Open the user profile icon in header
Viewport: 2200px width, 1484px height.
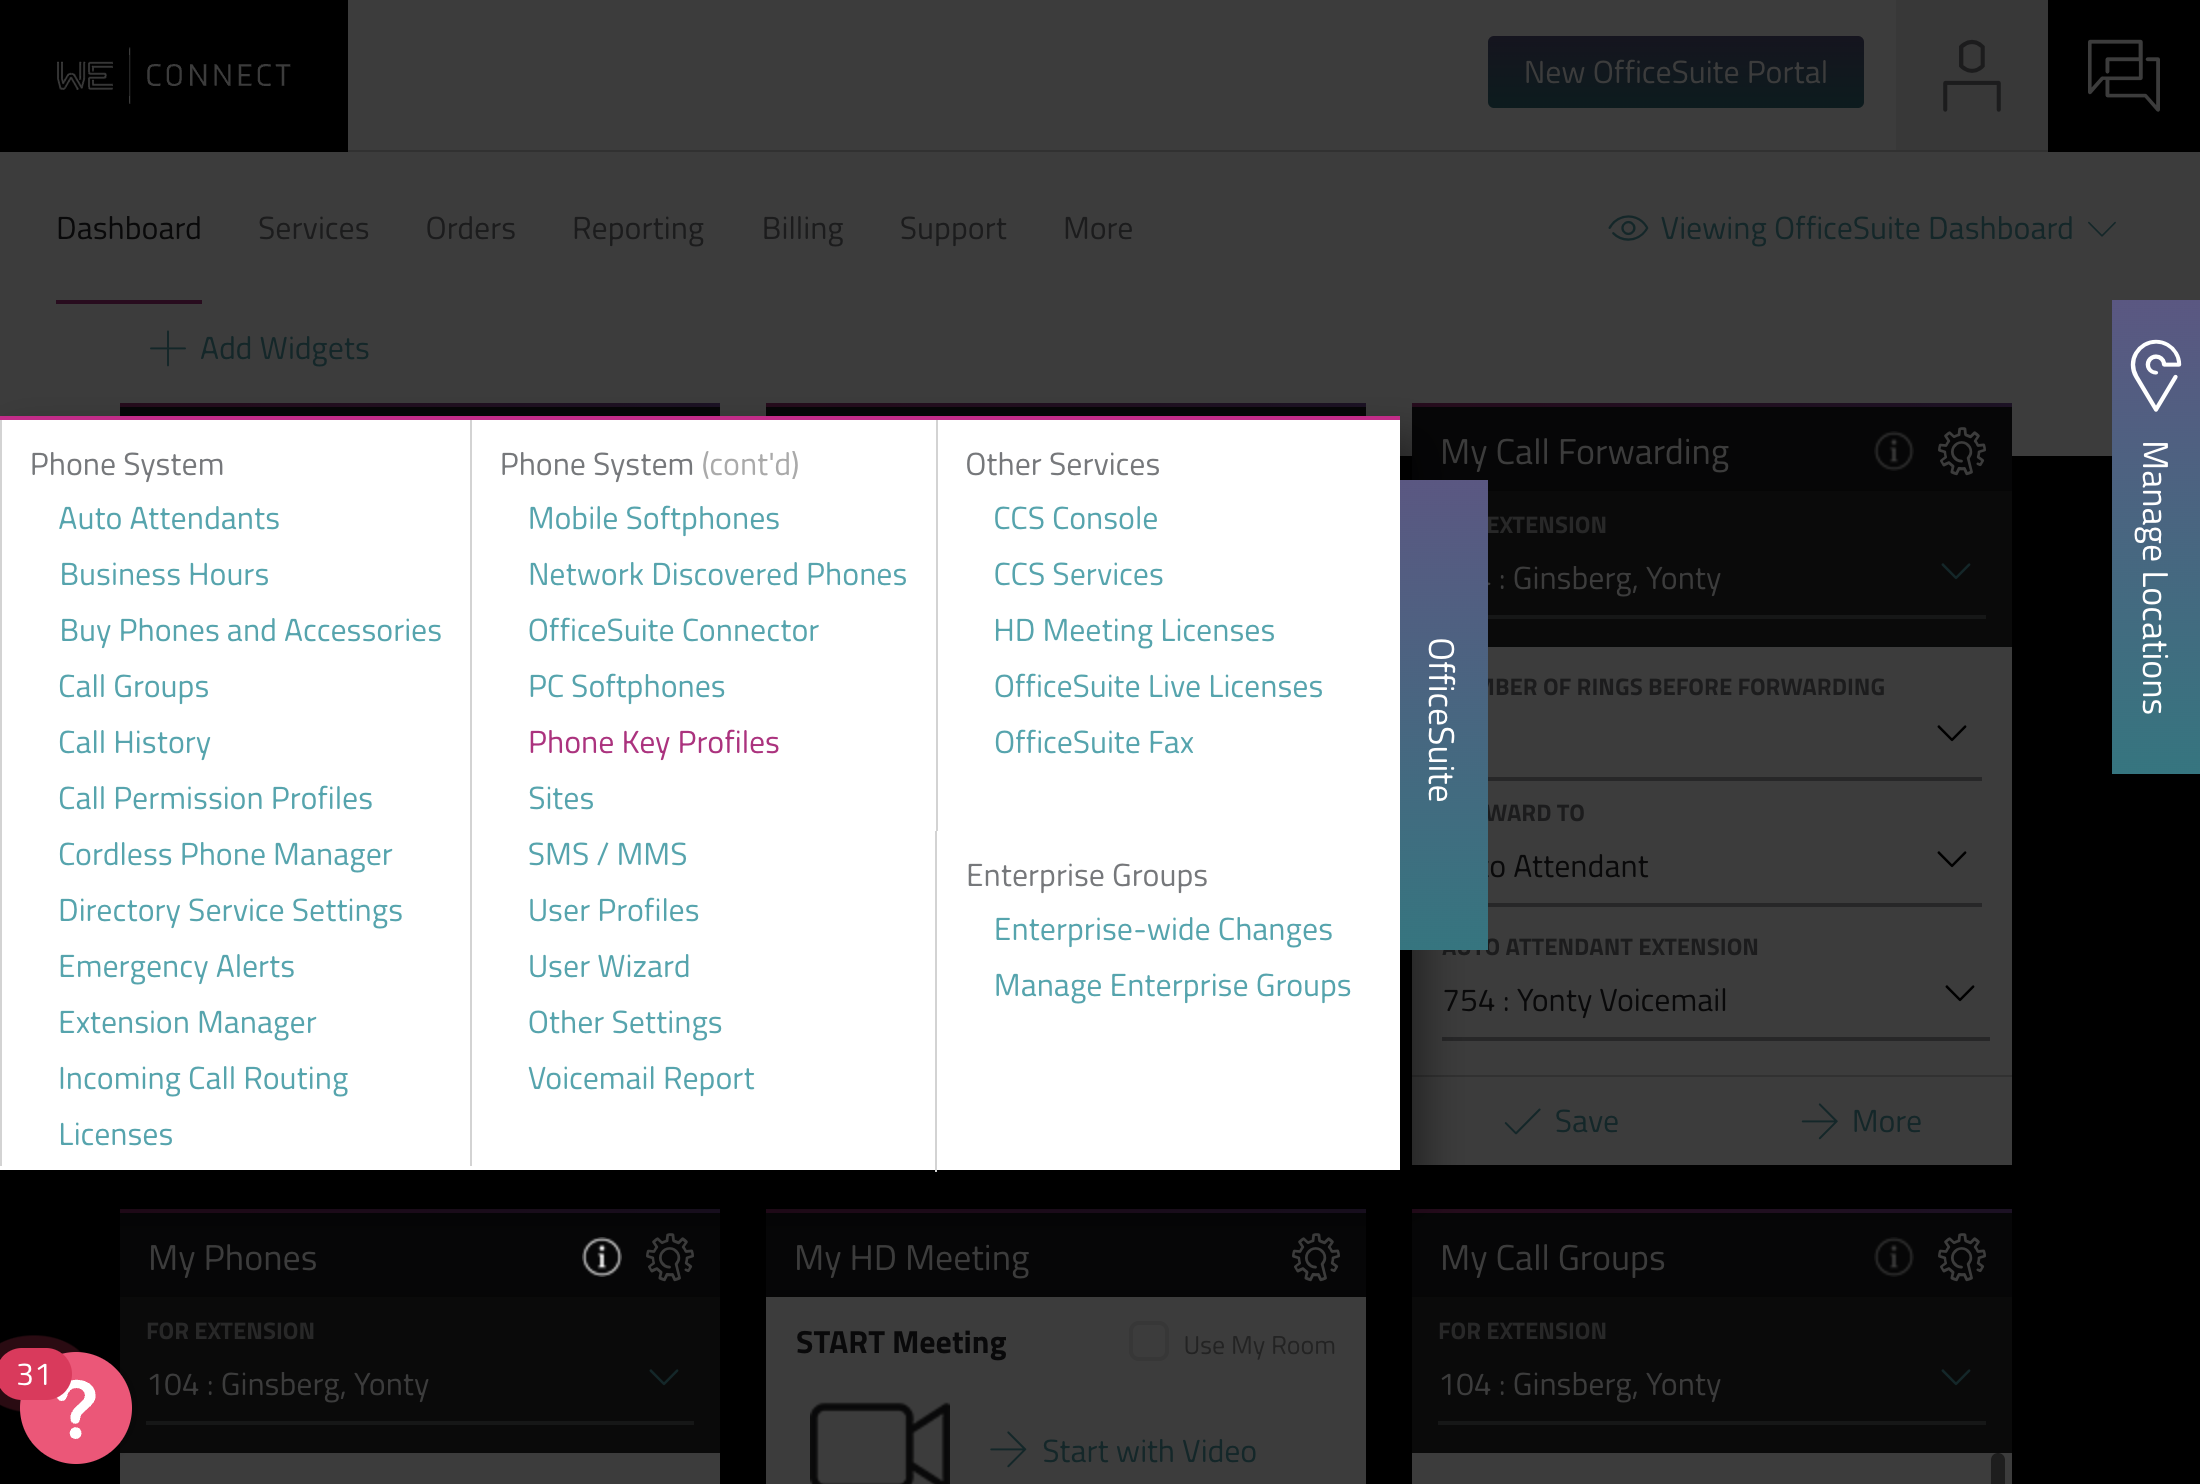click(x=1971, y=75)
